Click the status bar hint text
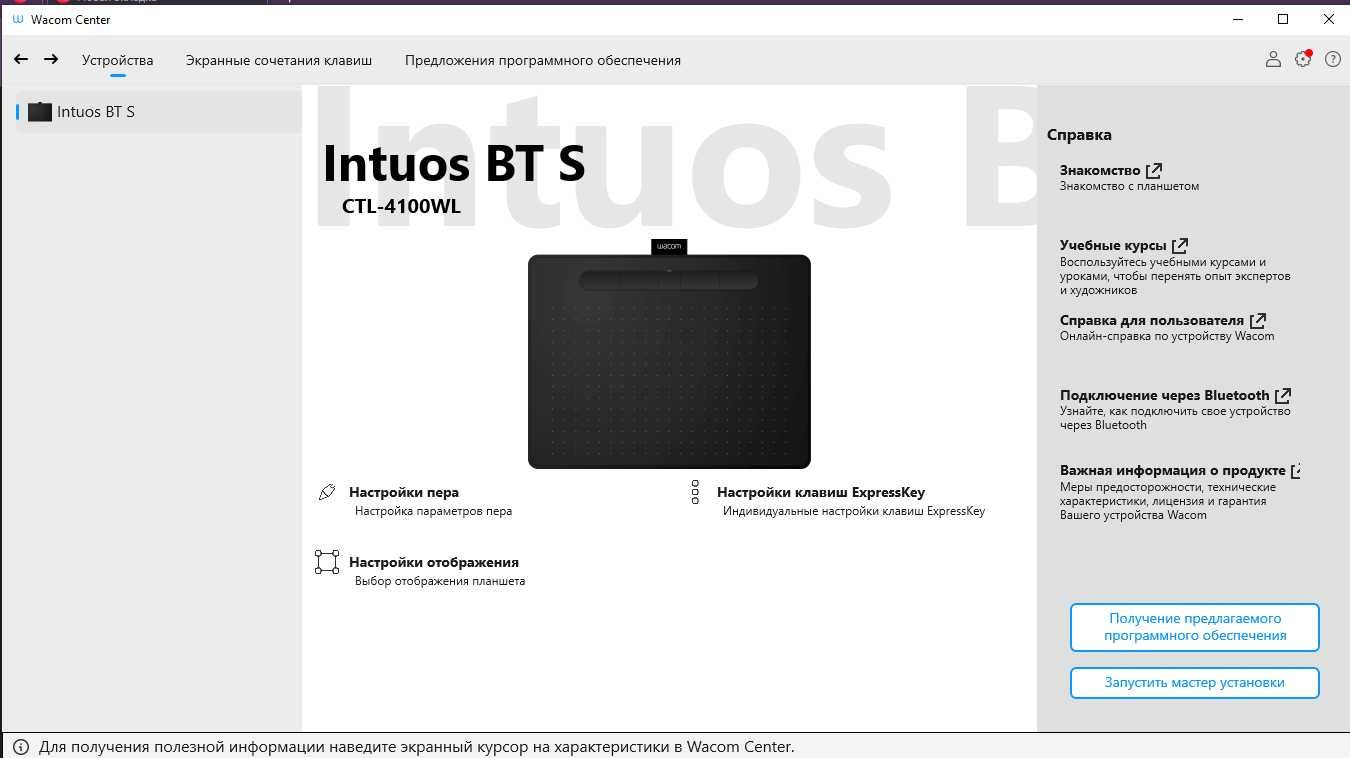Viewport: 1350px width, 758px height. coord(416,747)
